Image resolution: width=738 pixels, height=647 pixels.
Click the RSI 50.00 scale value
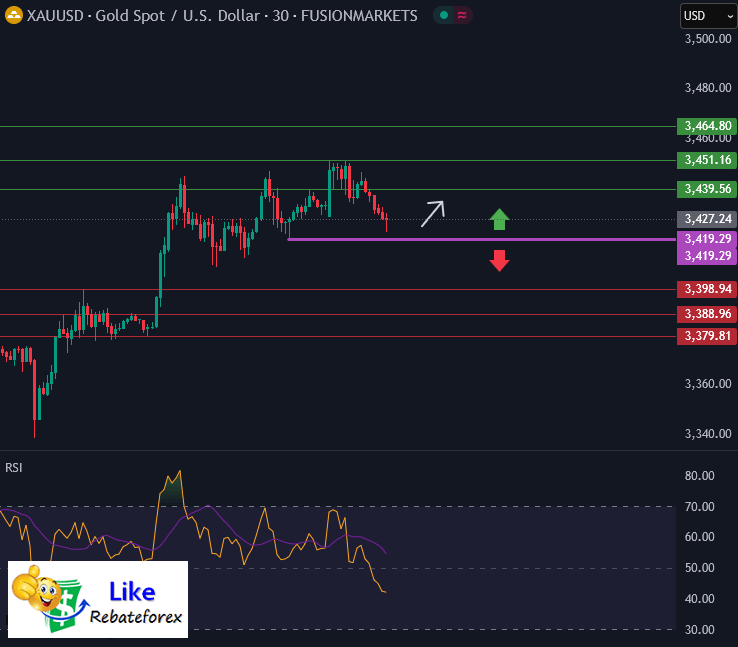click(699, 568)
